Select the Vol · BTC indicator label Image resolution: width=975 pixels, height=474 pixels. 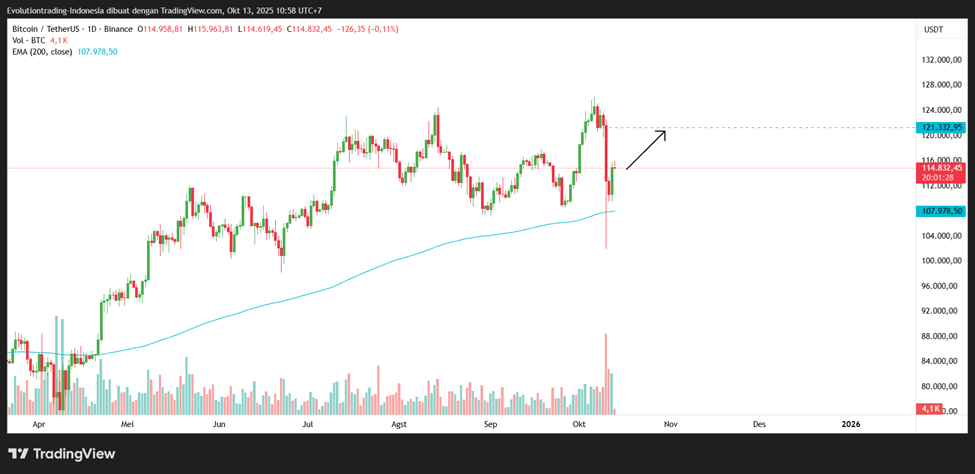point(28,40)
